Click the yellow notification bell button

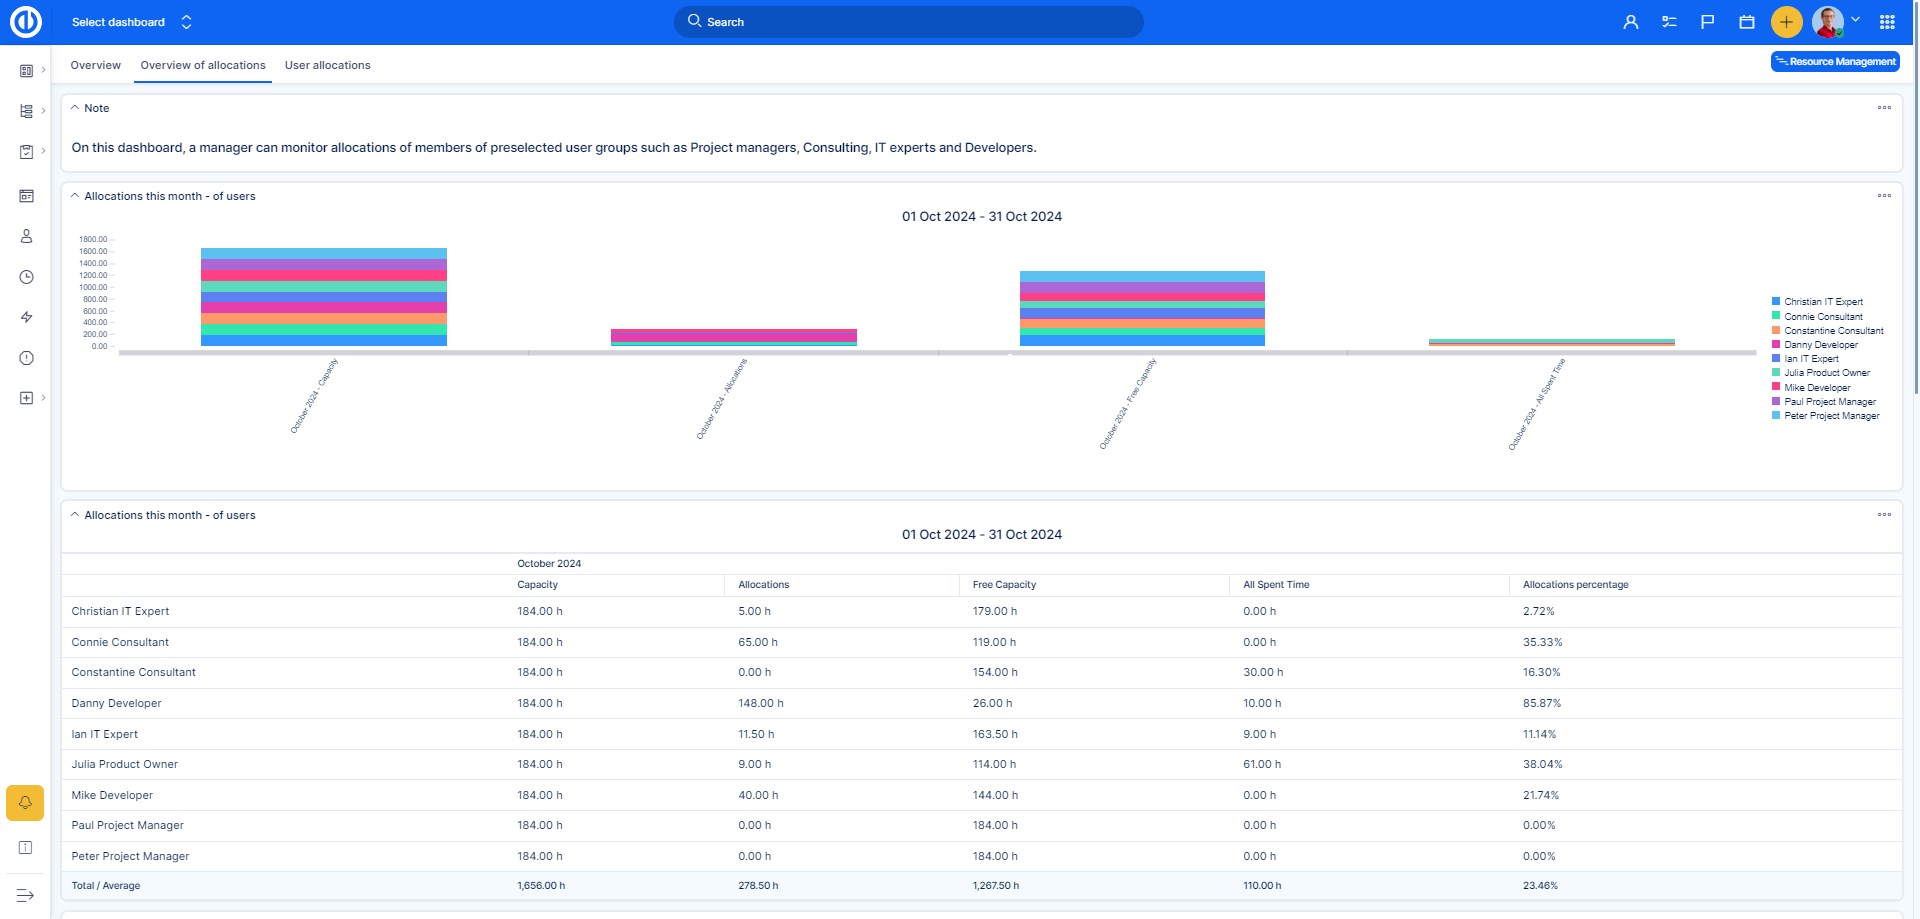pos(25,803)
